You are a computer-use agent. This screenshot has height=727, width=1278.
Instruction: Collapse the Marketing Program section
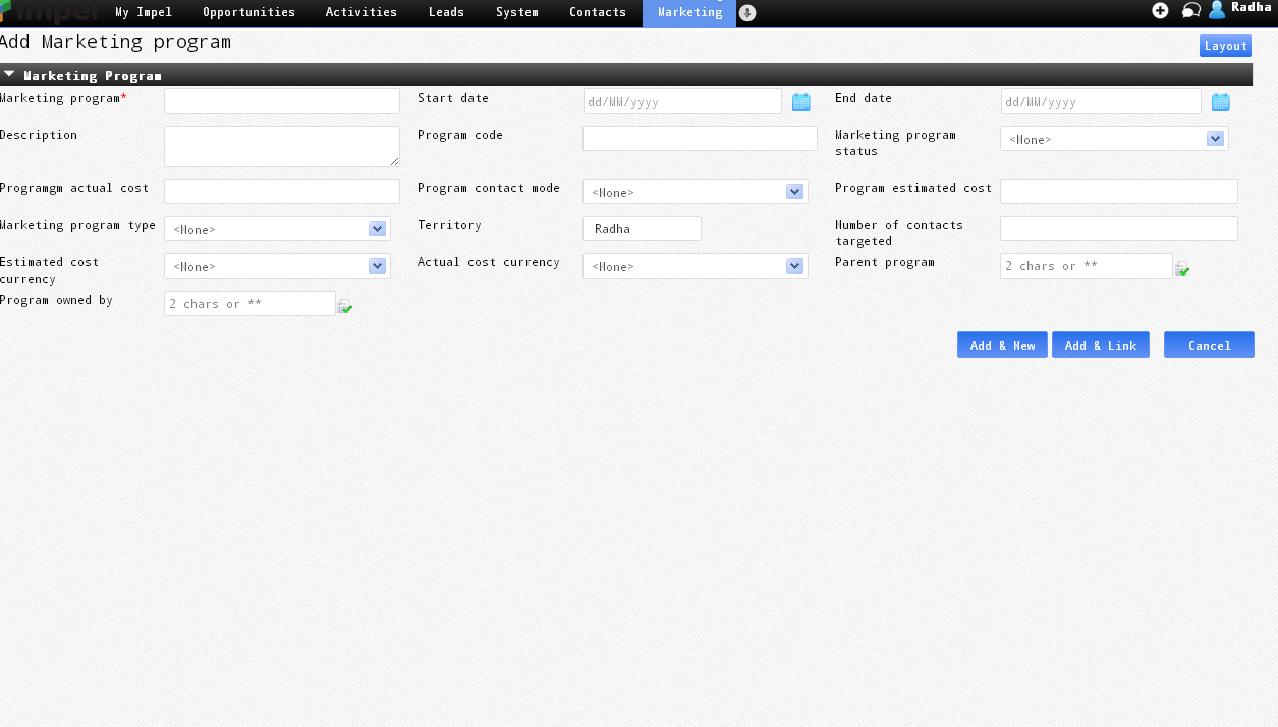[9, 74]
